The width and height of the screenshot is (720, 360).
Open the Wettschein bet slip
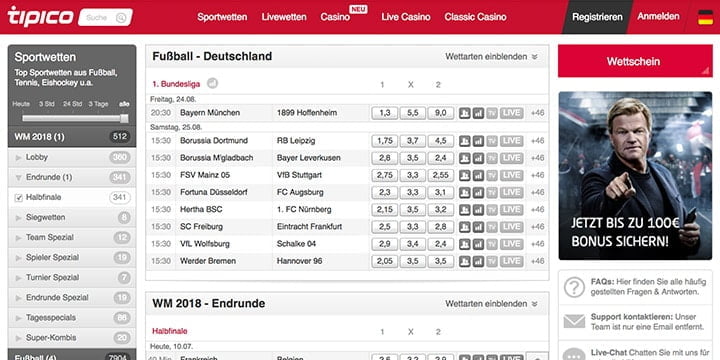click(x=635, y=61)
